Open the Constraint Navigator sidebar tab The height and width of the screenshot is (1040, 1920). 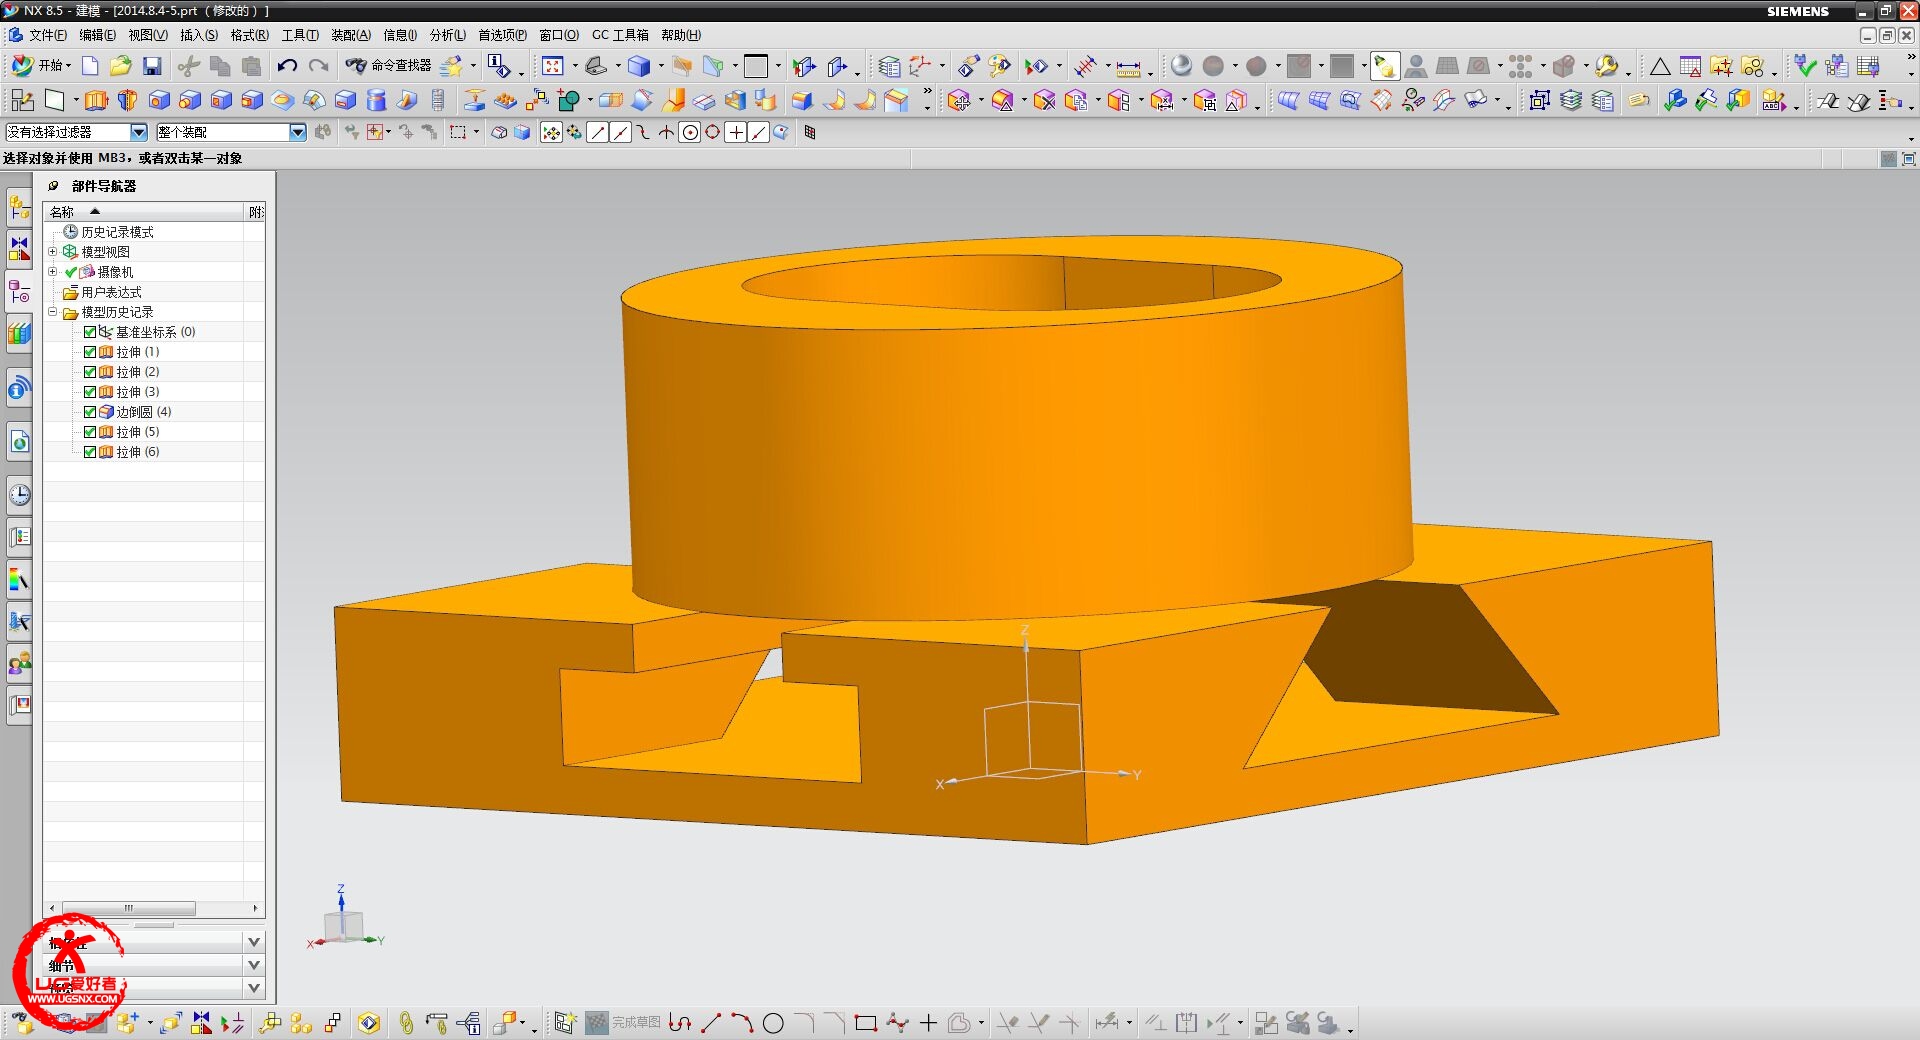point(19,248)
